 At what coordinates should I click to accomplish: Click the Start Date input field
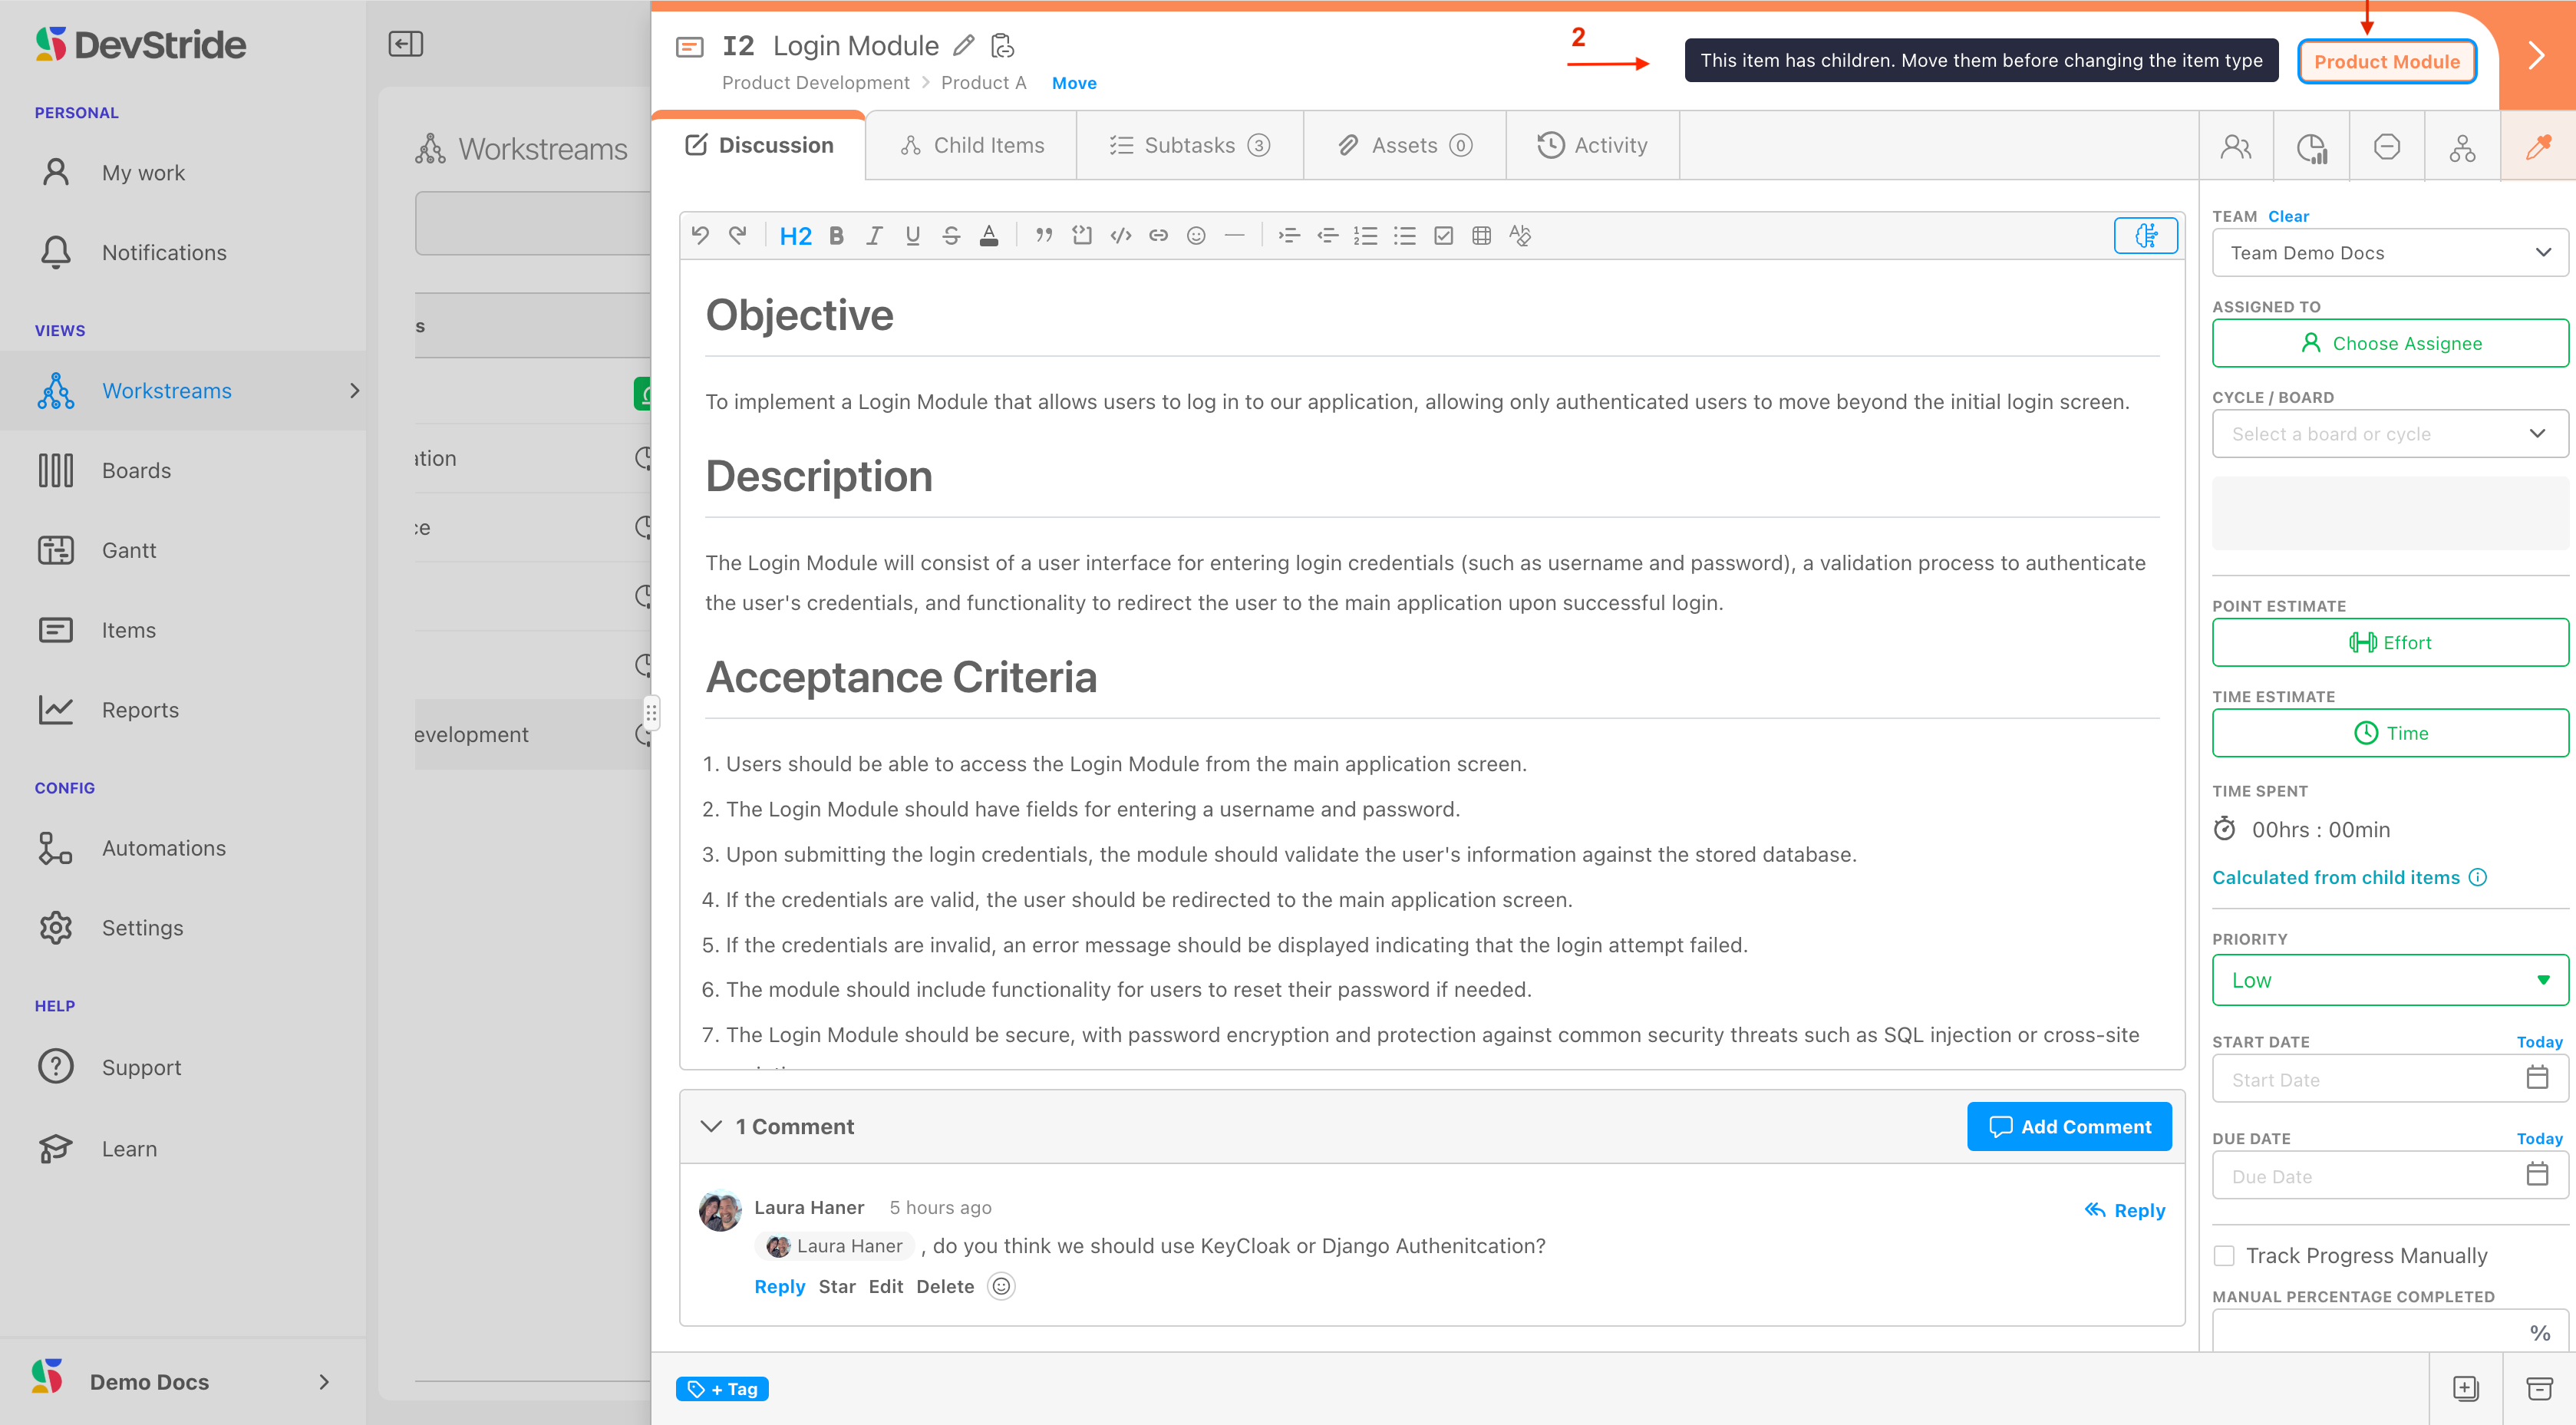point(2370,1079)
